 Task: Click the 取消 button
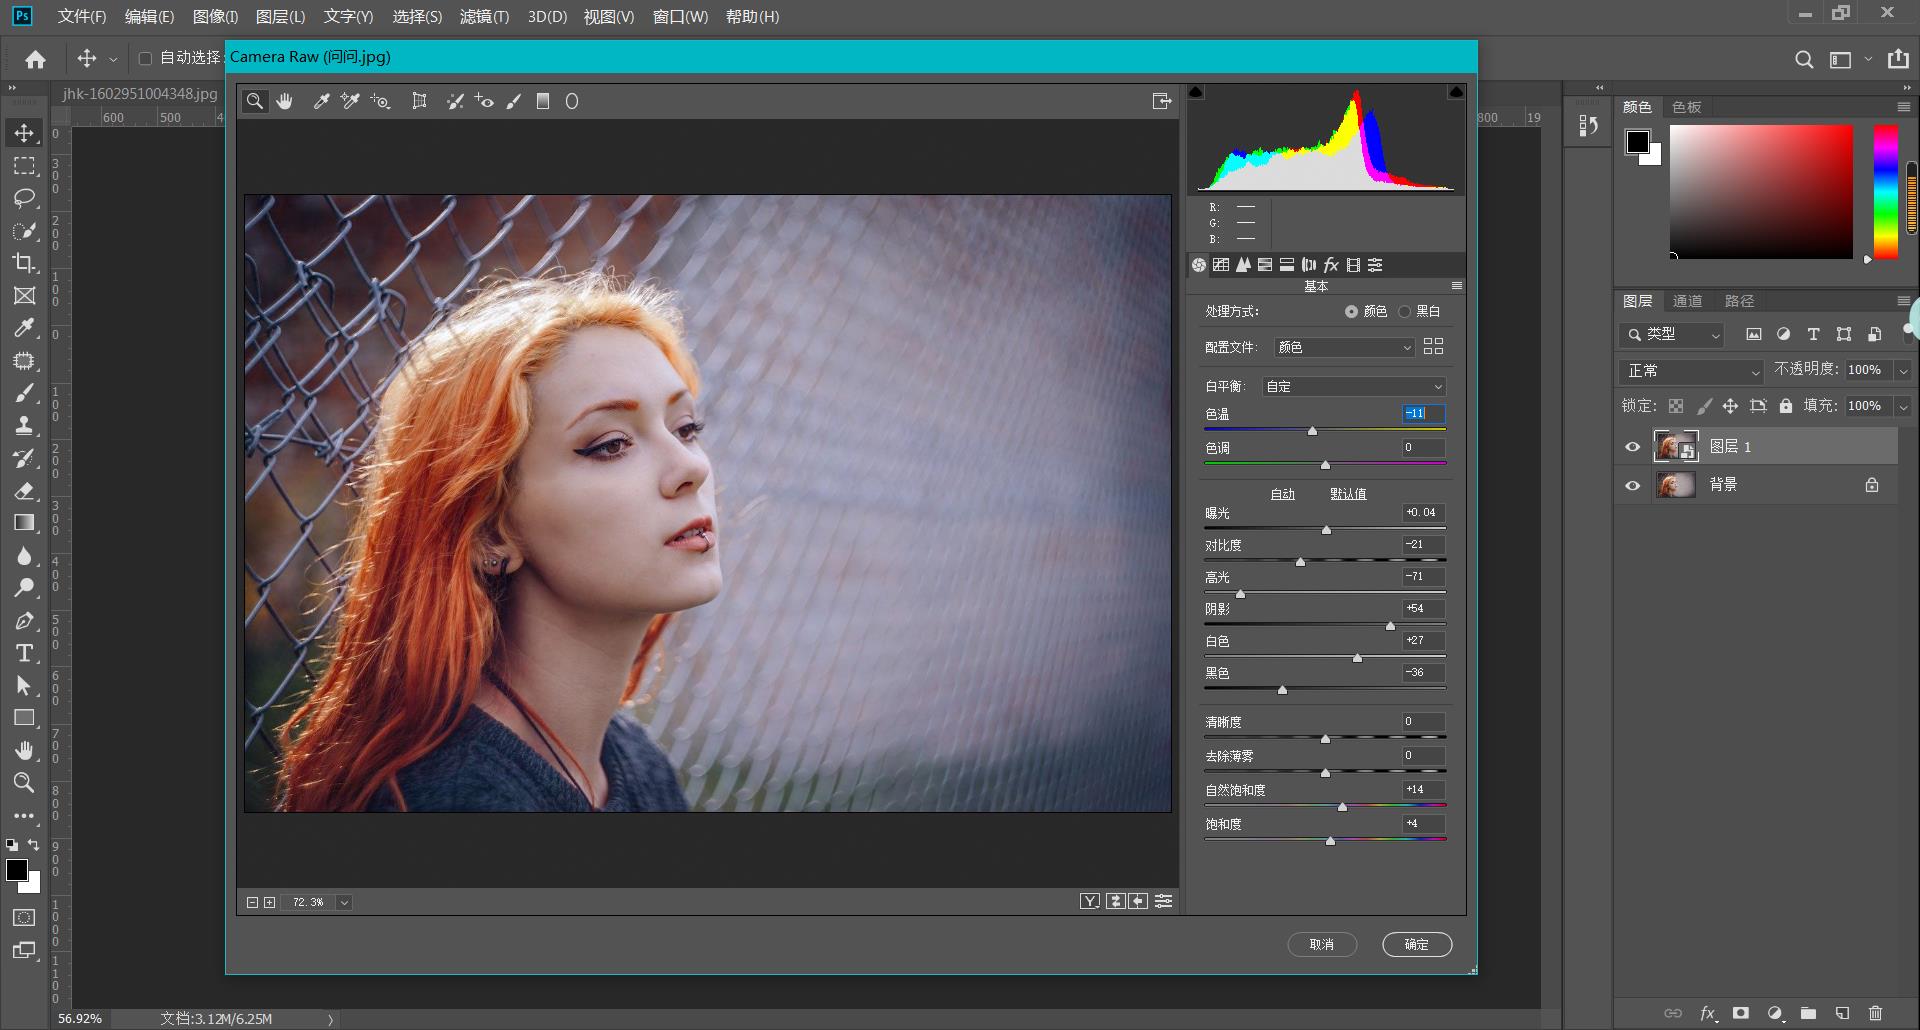pos(1321,944)
